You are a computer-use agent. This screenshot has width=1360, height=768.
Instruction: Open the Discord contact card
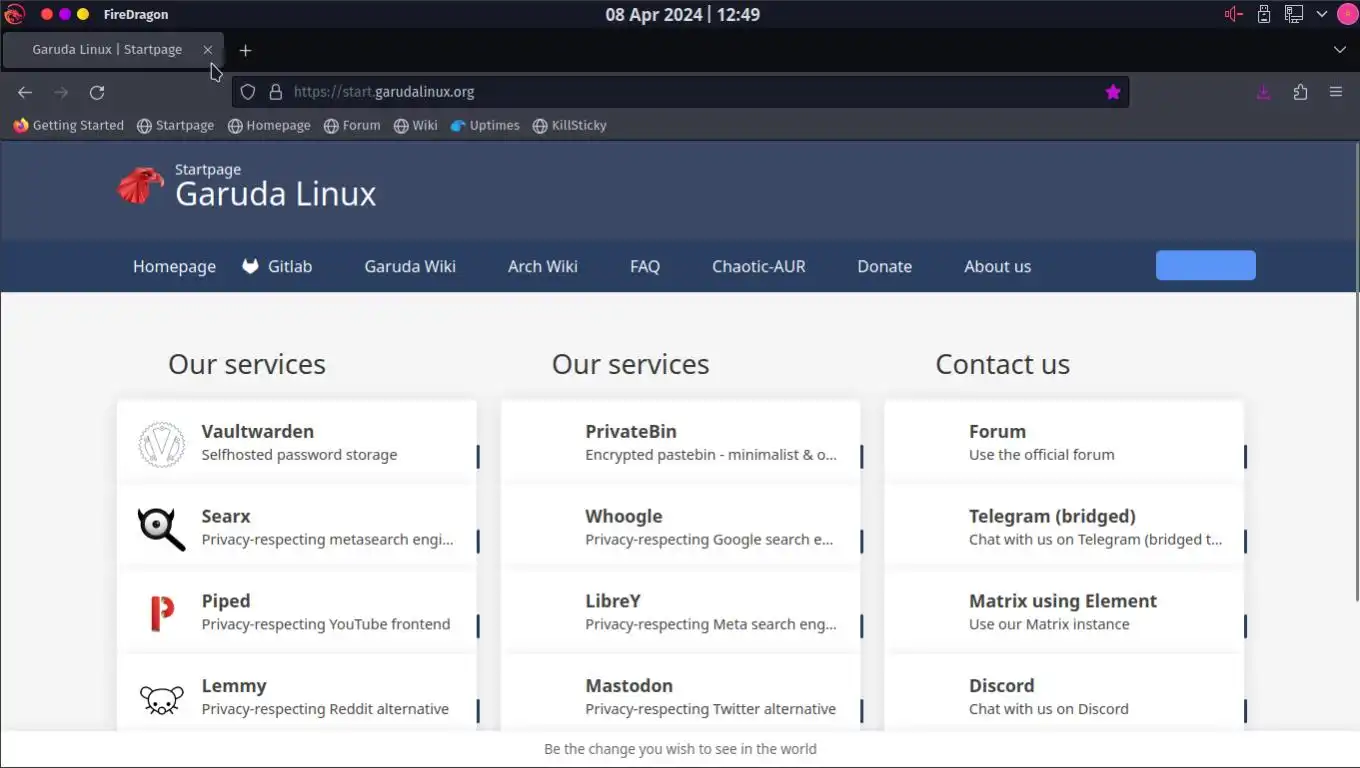coord(1064,695)
